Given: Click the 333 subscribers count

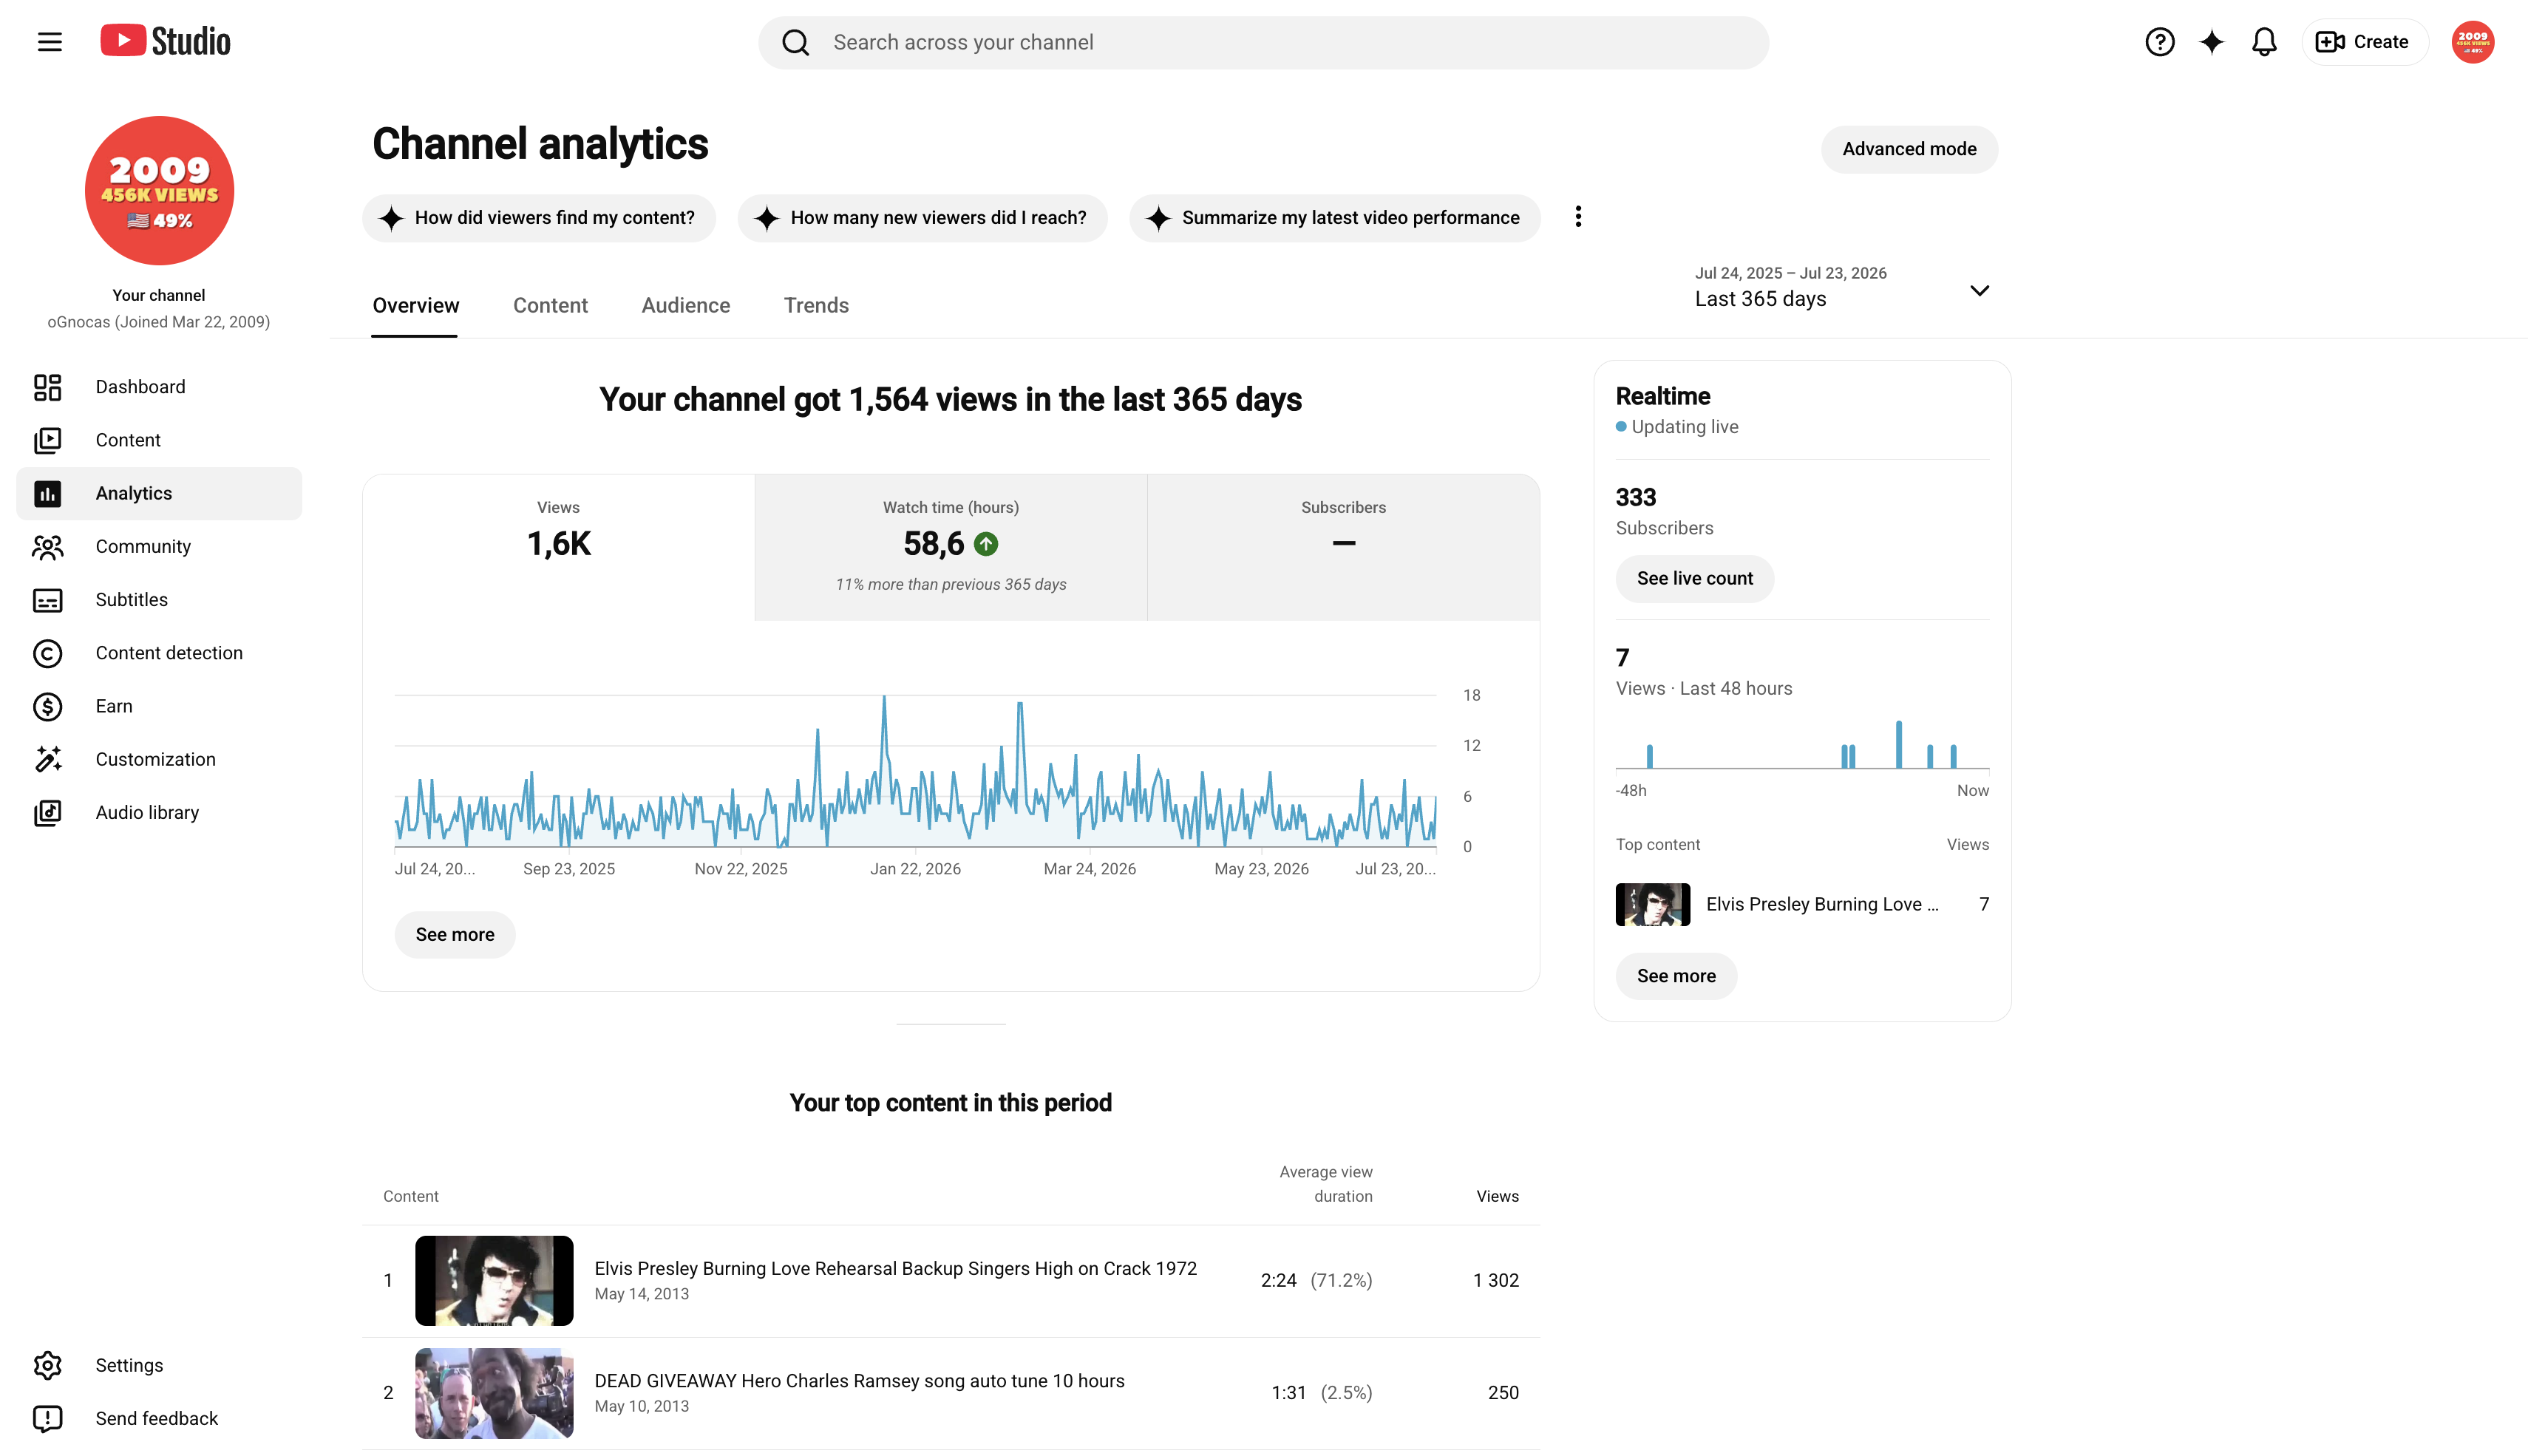Looking at the screenshot, I should [1636, 497].
